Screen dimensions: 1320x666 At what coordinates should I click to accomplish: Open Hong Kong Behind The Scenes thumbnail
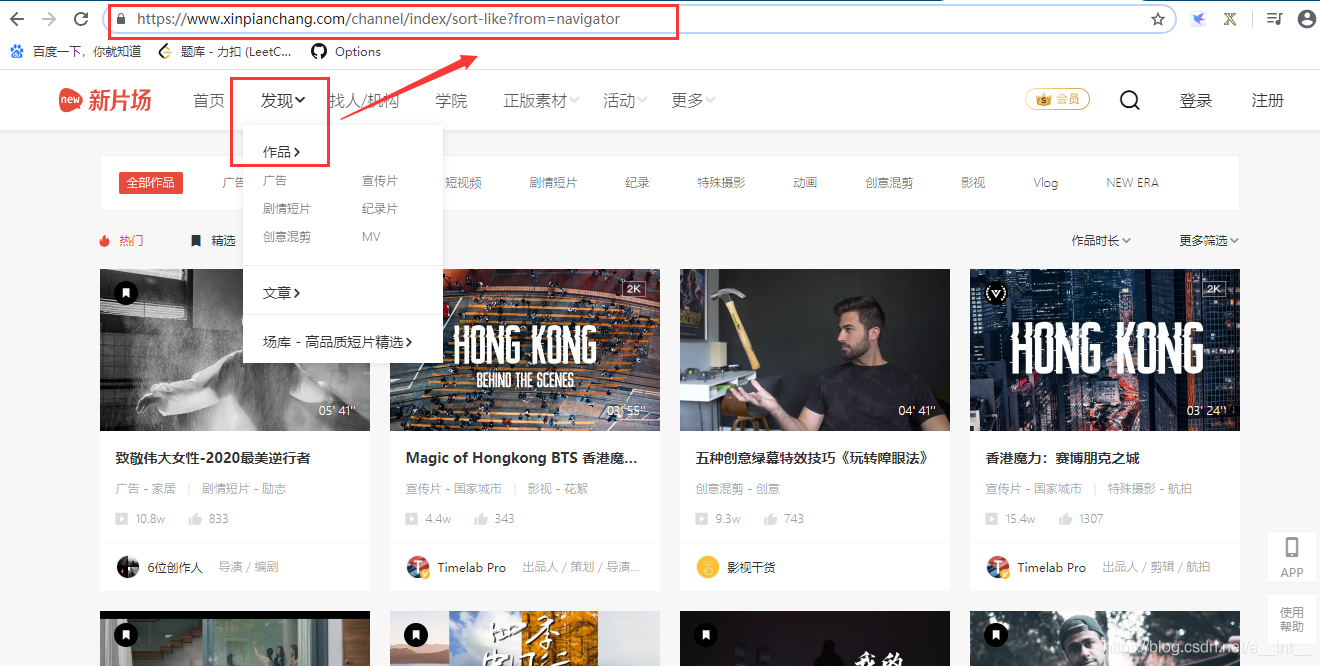coord(525,350)
